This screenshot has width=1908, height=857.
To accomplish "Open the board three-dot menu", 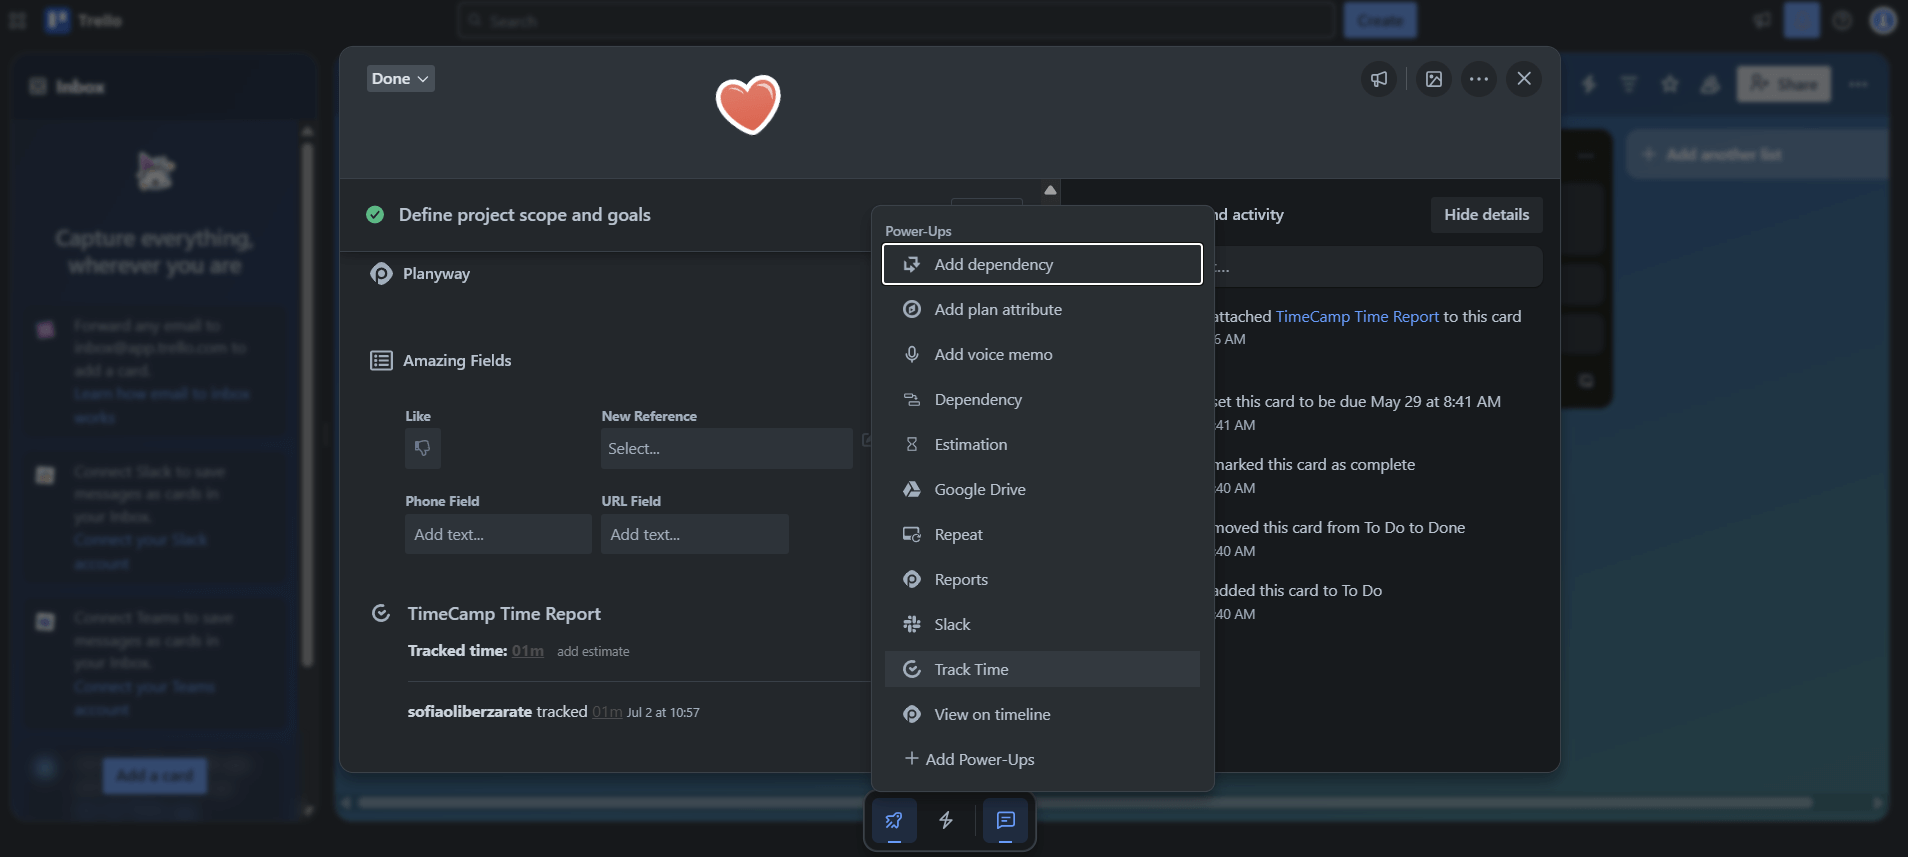I will pyautogui.click(x=1858, y=84).
